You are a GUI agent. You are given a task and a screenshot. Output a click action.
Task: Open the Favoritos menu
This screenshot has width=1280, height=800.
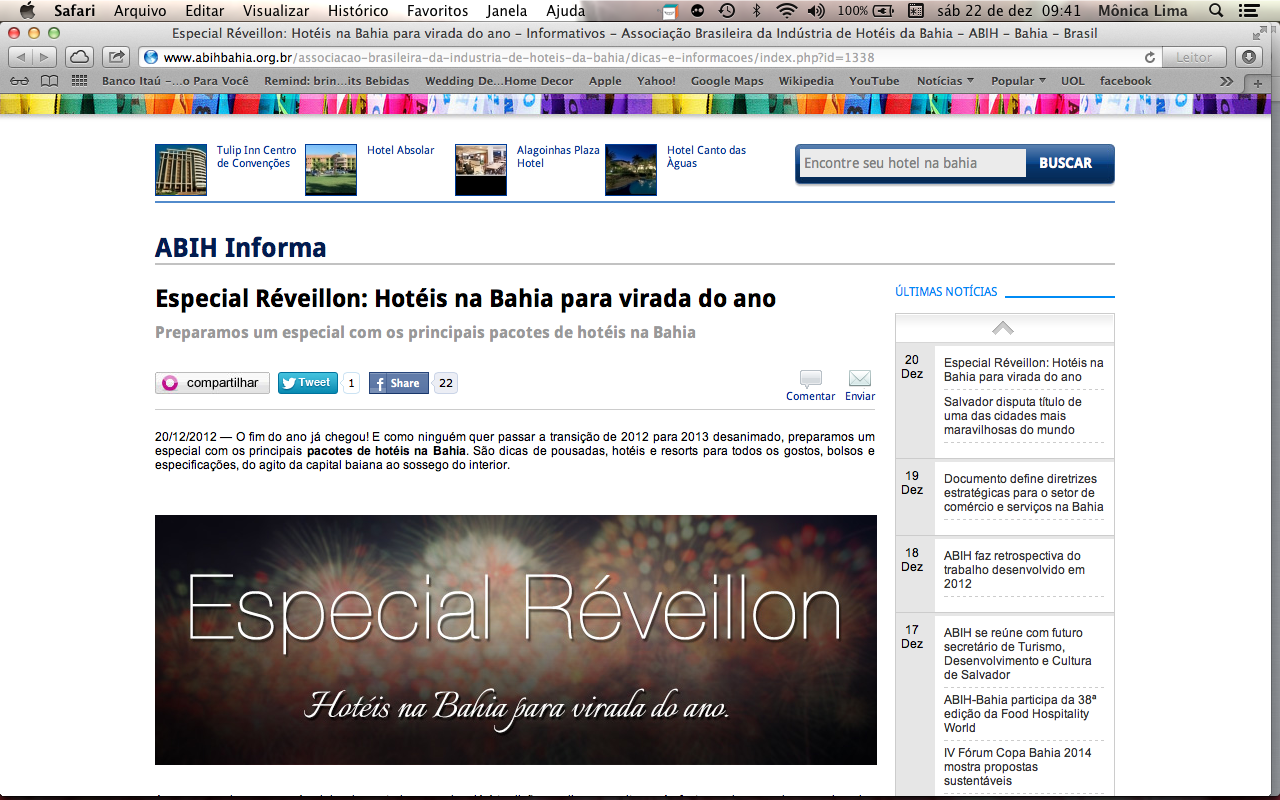(x=437, y=11)
